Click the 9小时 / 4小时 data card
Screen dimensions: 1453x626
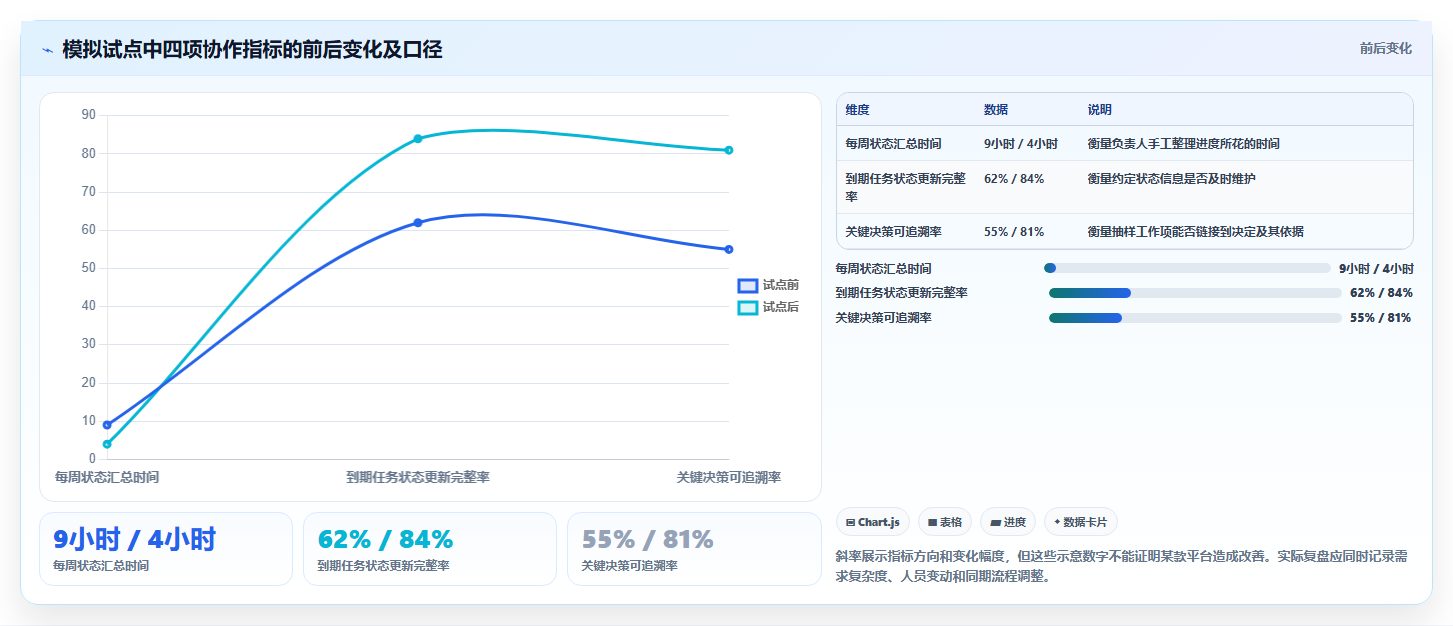click(x=166, y=549)
